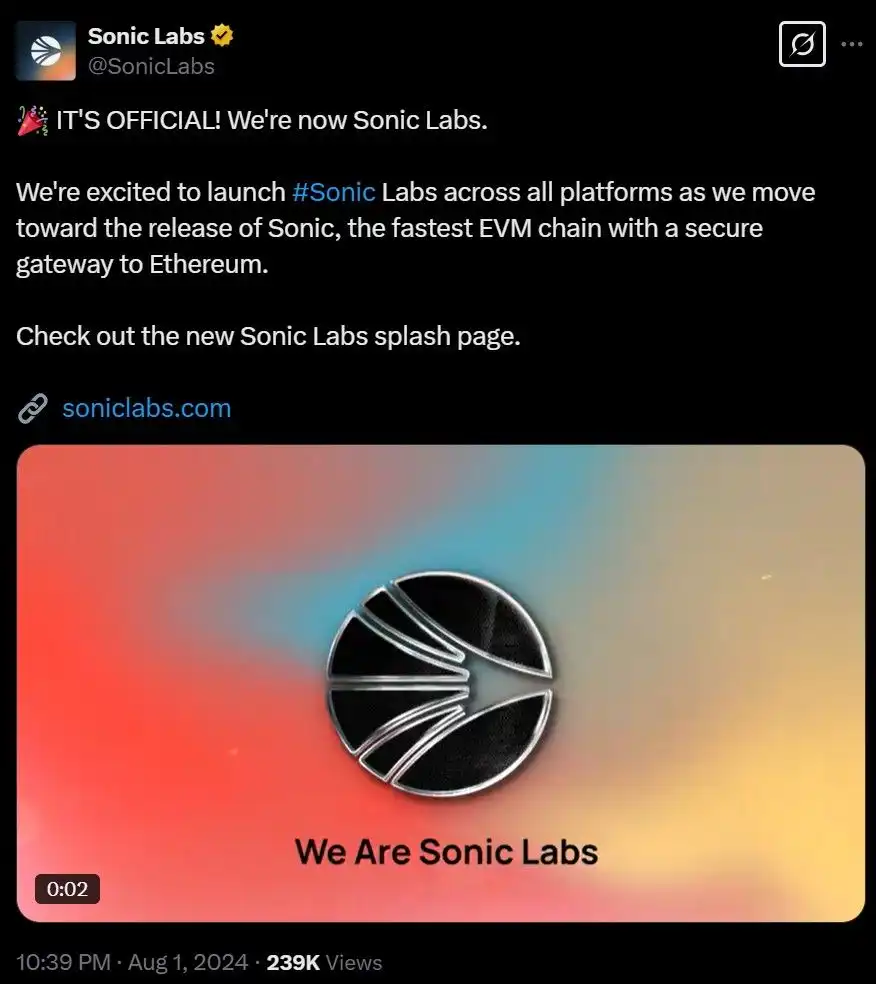Click the link chain icon beside soniclabs.com
Screen dimensions: 876x984
[32, 408]
